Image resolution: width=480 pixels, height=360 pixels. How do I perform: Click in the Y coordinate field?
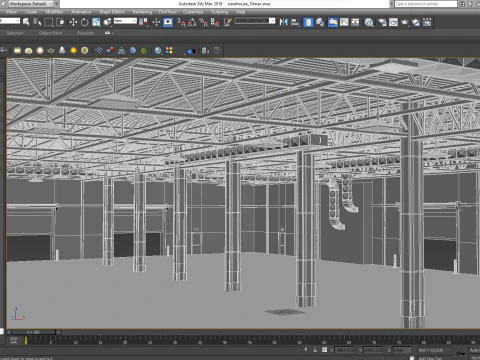(x=373, y=350)
